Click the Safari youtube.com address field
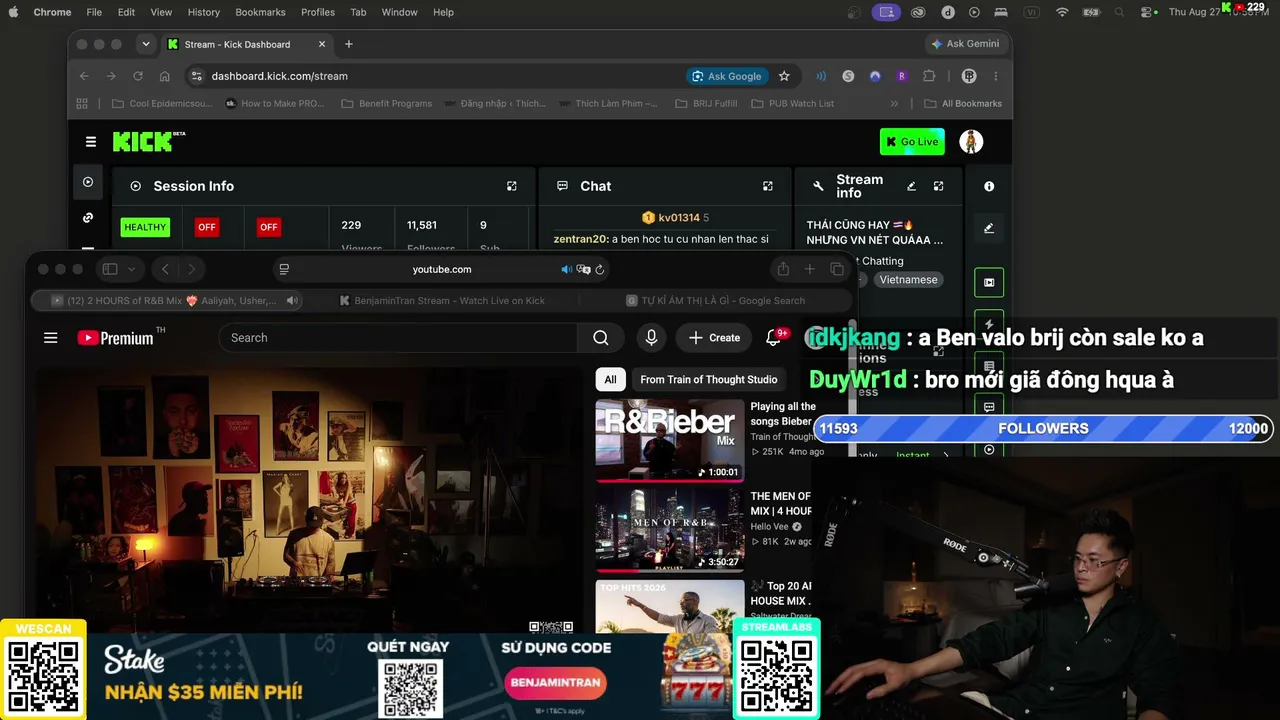This screenshot has width=1280, height=720. point(442,269)
